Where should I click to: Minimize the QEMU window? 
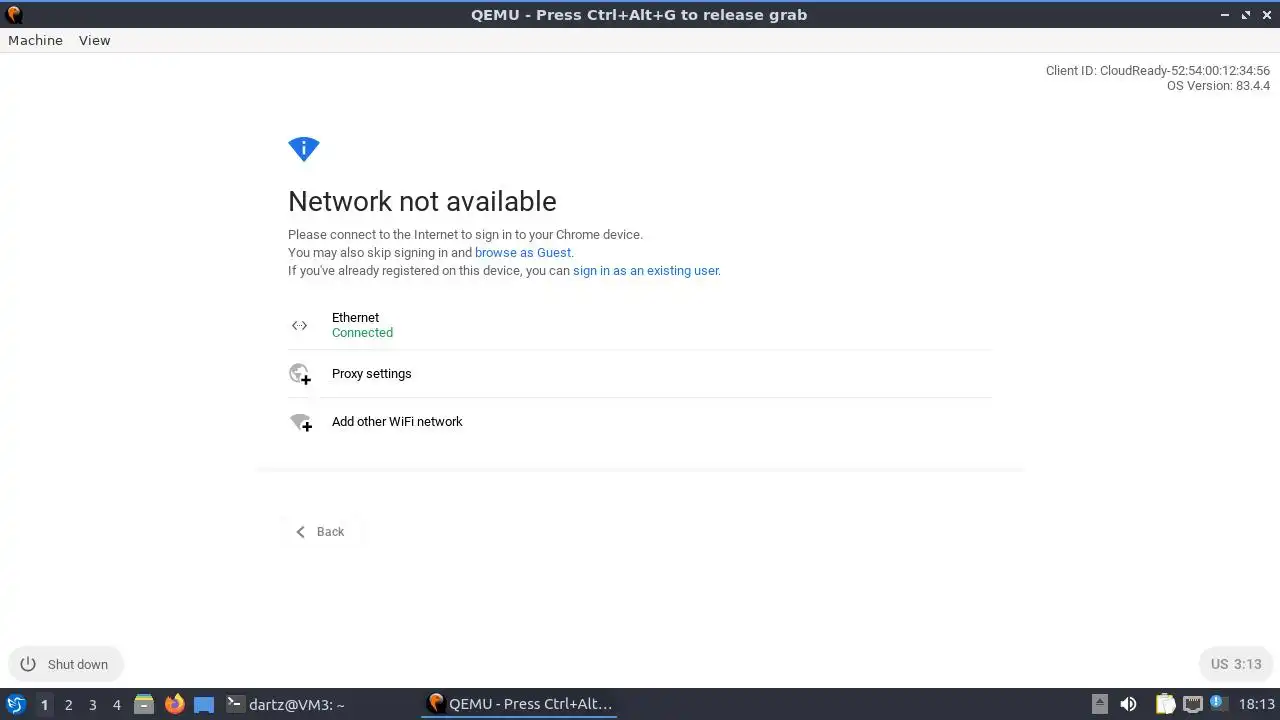1226,15
